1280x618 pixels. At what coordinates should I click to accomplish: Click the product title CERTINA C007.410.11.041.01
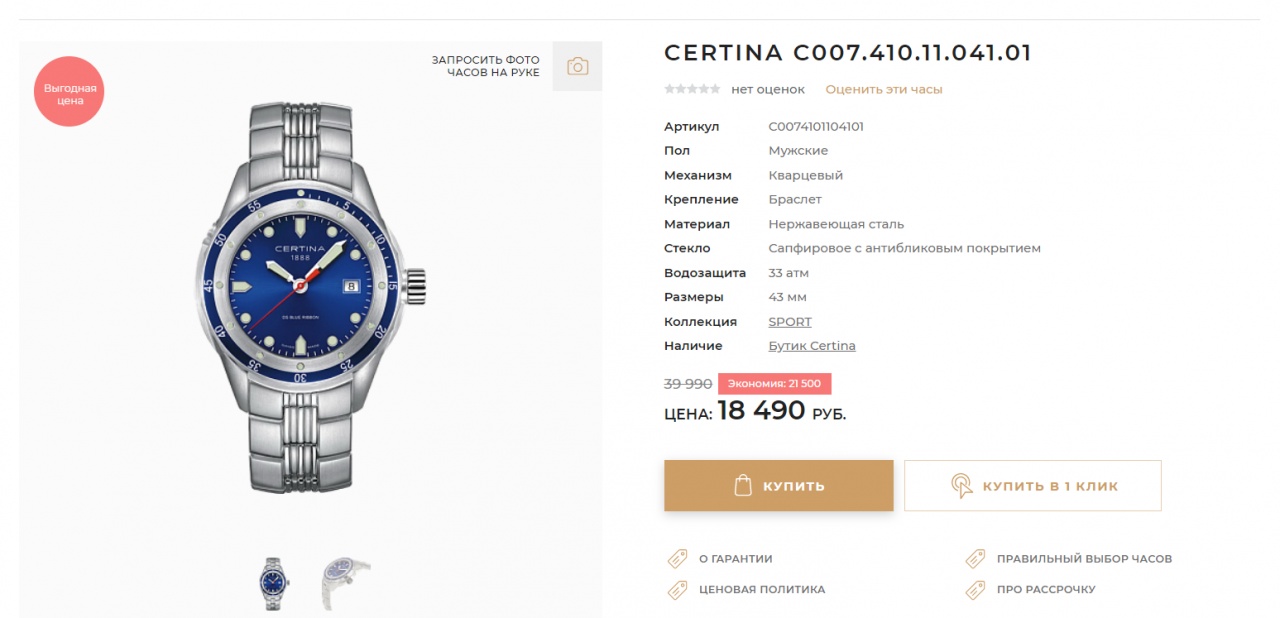tap(847, 53)
